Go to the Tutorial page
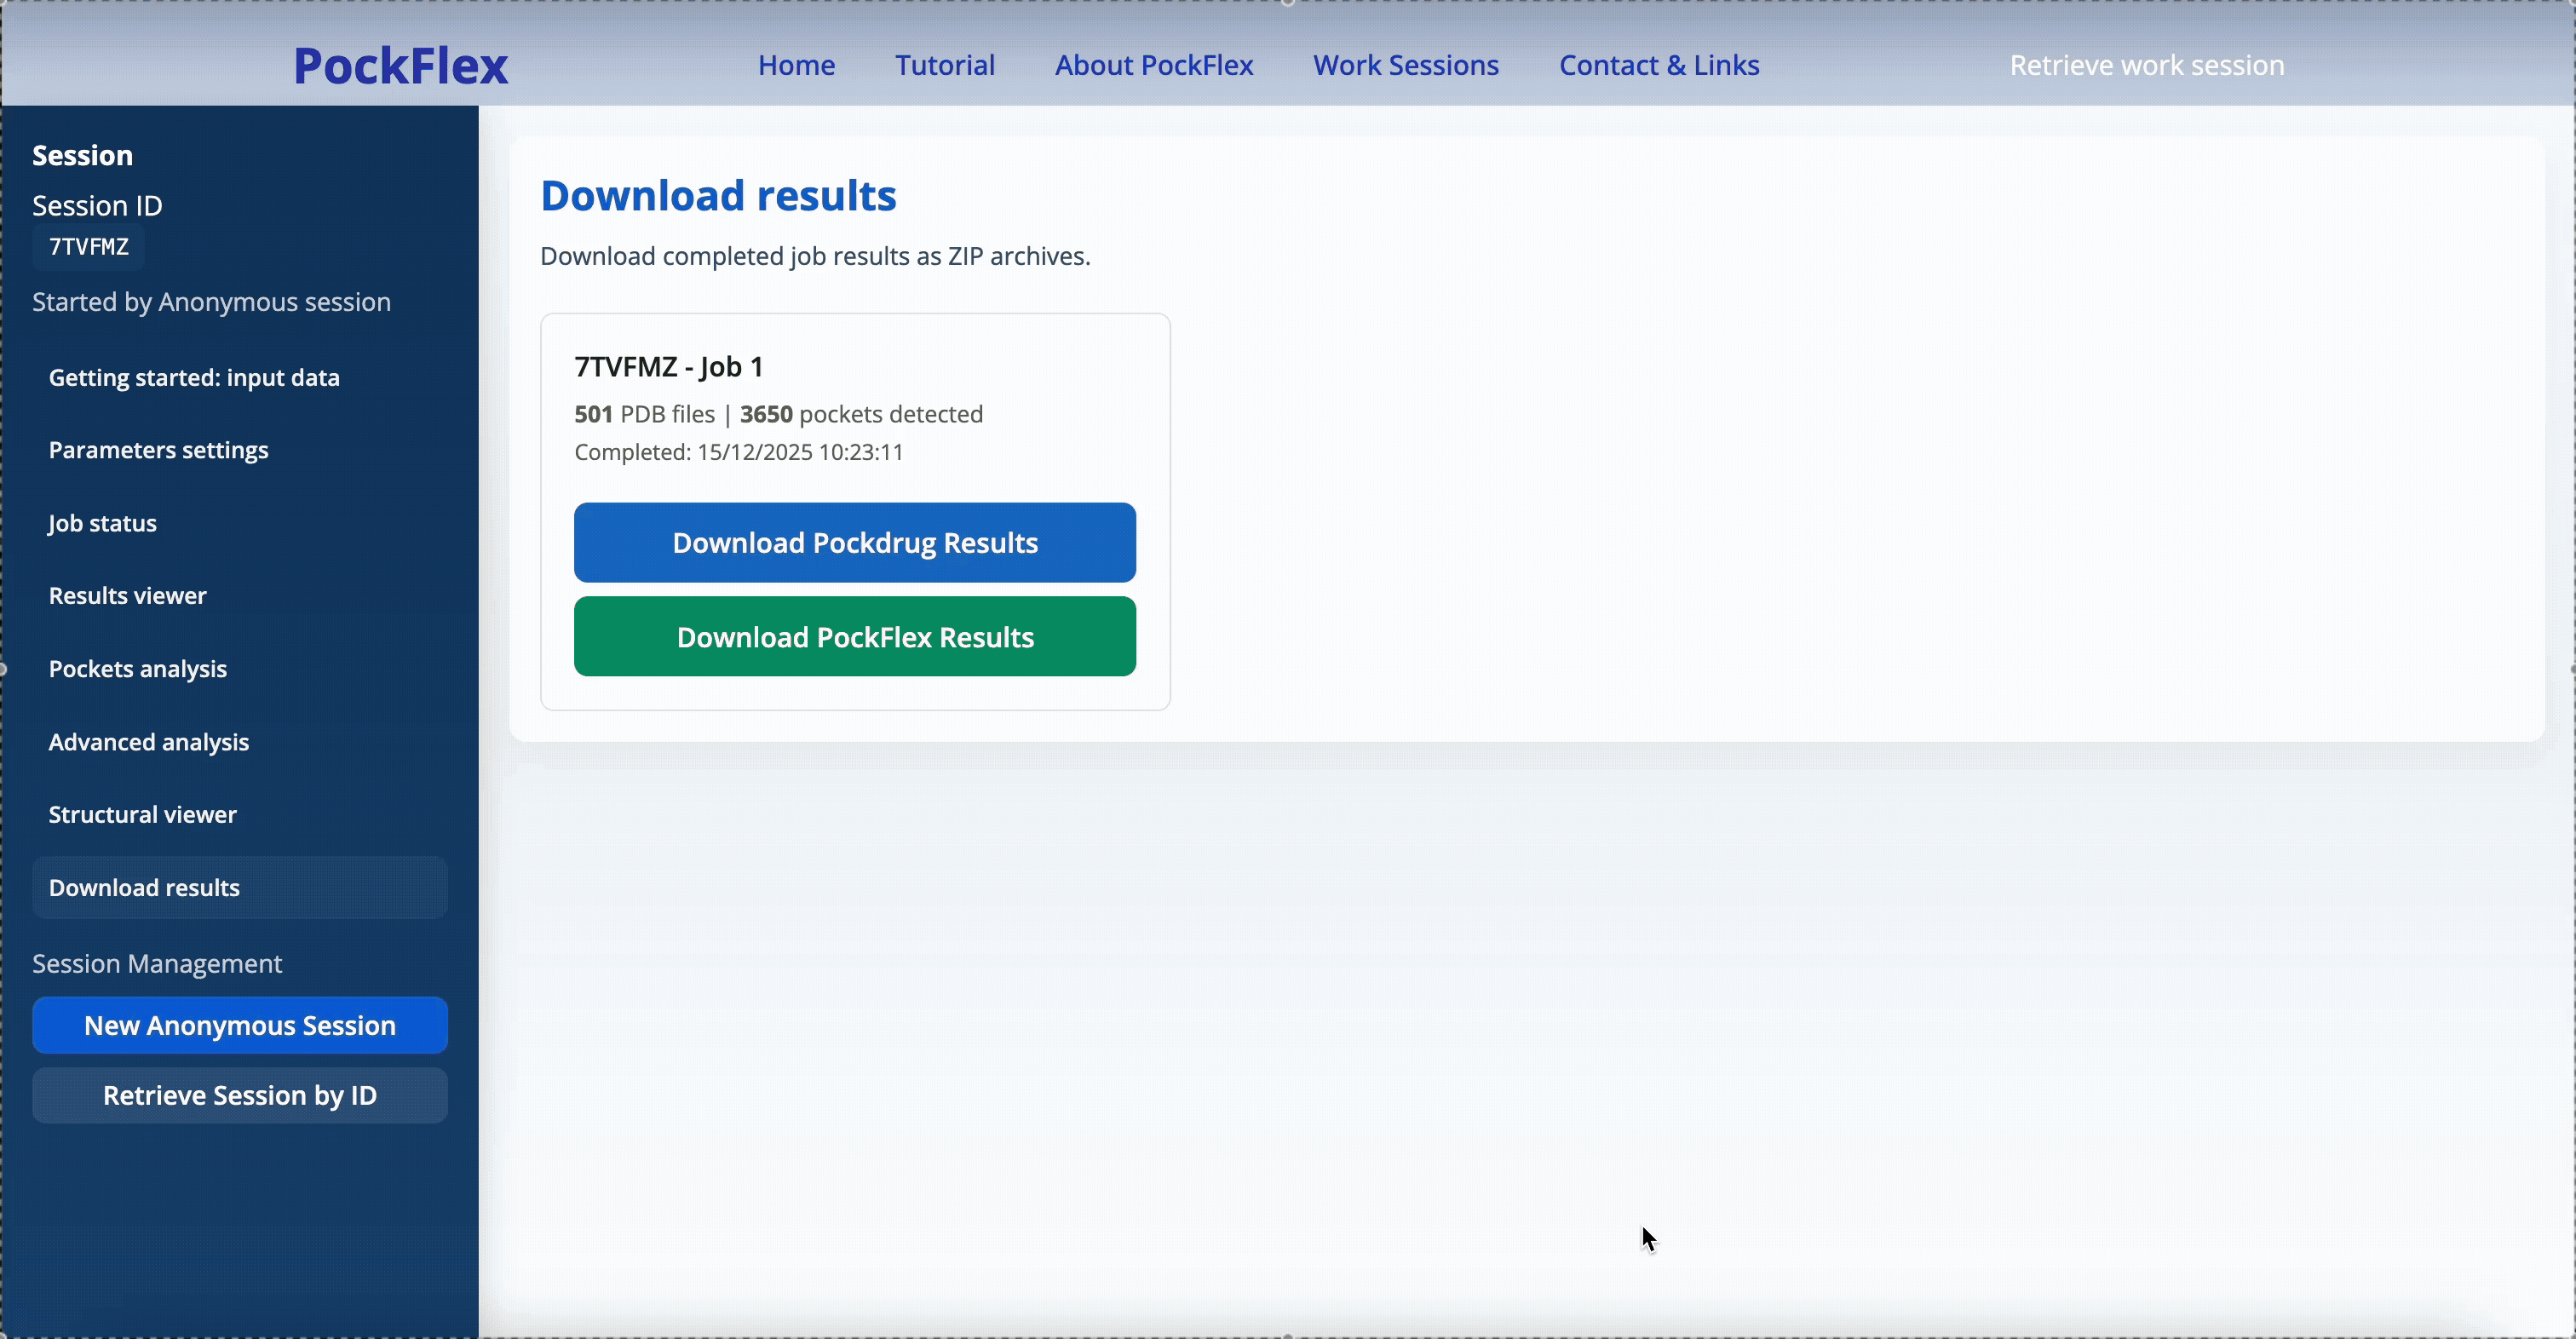This screenshot has height=1339, width=2576. pyautogui.click(x=944, y=65)
